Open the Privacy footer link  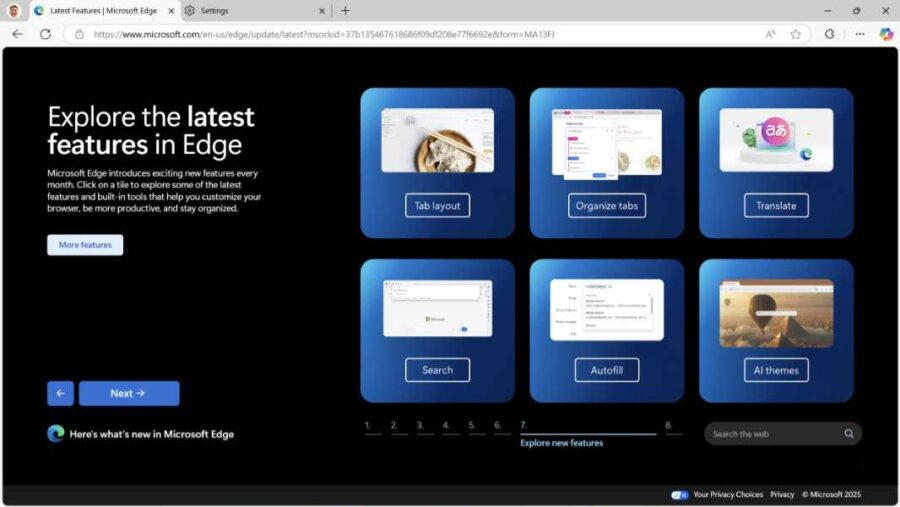(x=782, y=494)
